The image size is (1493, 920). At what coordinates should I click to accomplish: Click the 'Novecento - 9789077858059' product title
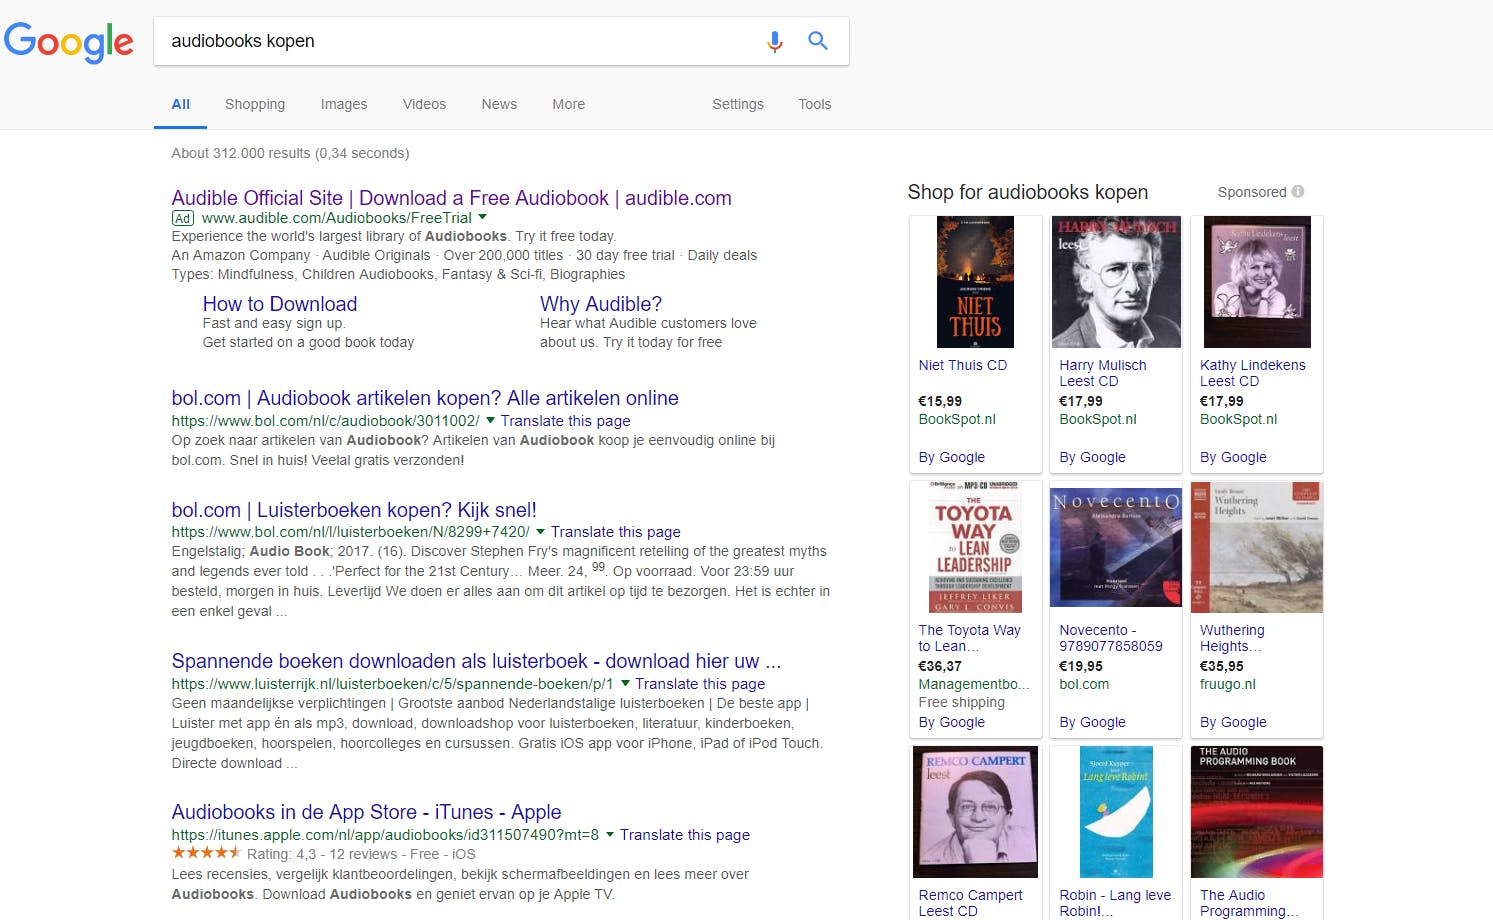[x=1111, y=639]
